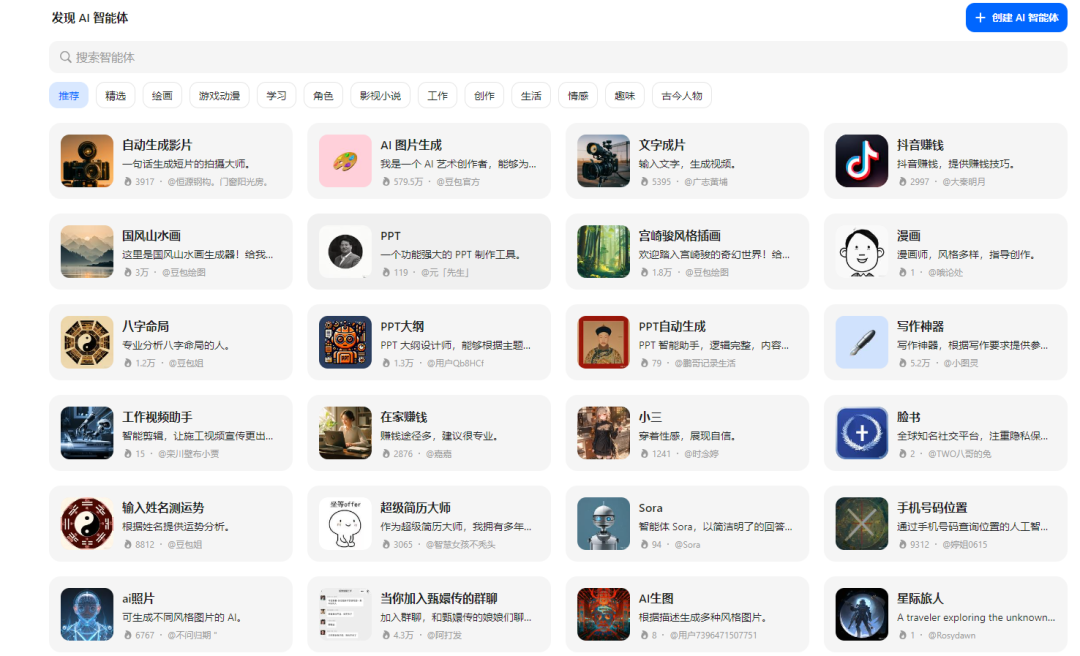The image size is (1080, 656).
Task: Click the 创建 AI 智能体 button
Action: point(1016,17)
